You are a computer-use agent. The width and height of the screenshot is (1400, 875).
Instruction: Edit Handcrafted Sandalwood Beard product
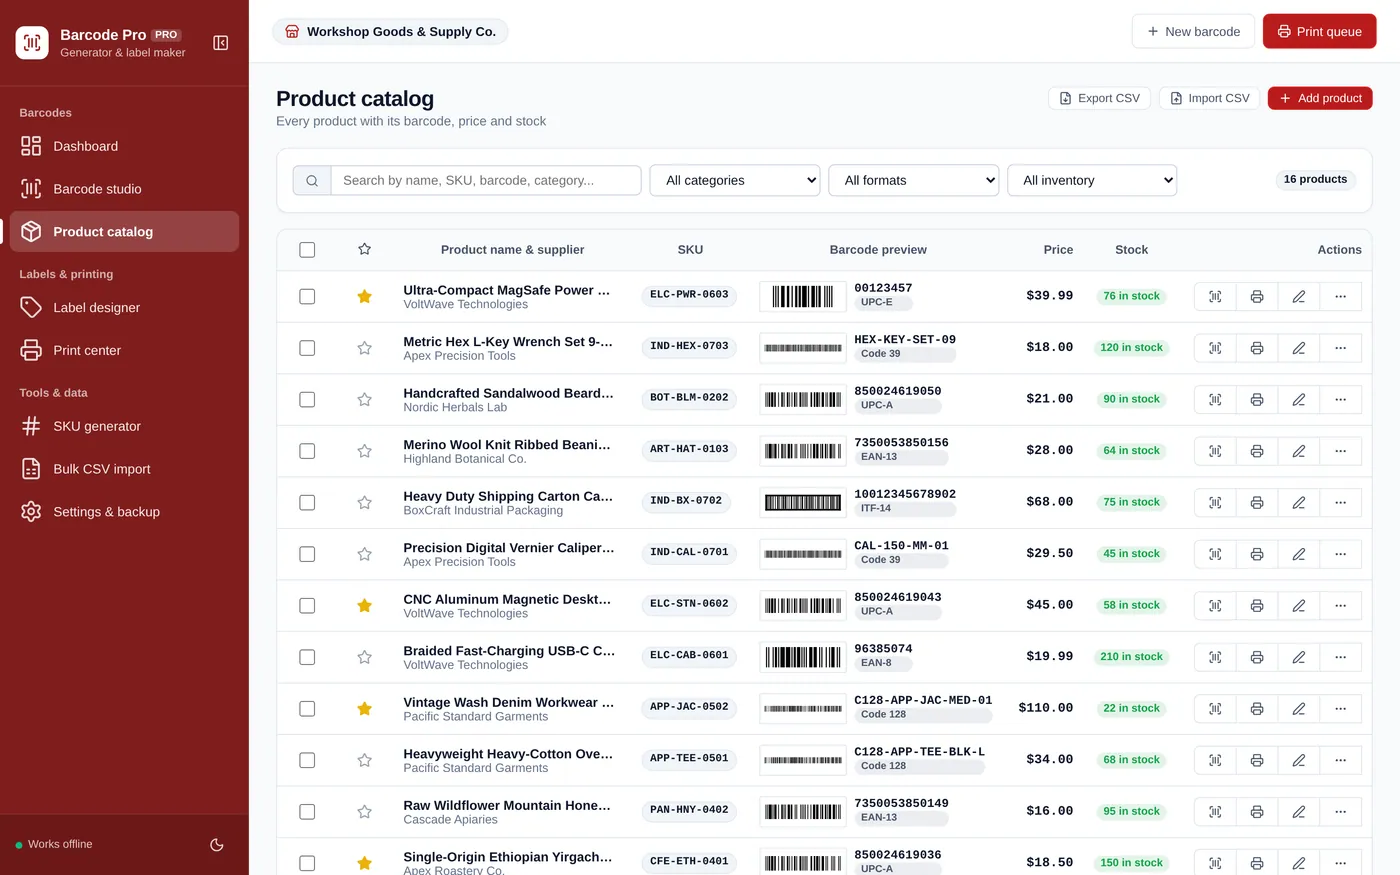point(1299,399)
